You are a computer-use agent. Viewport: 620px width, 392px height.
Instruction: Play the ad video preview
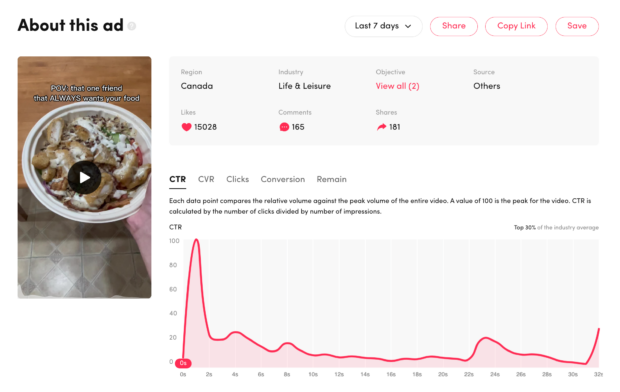[x=84, y=177]
